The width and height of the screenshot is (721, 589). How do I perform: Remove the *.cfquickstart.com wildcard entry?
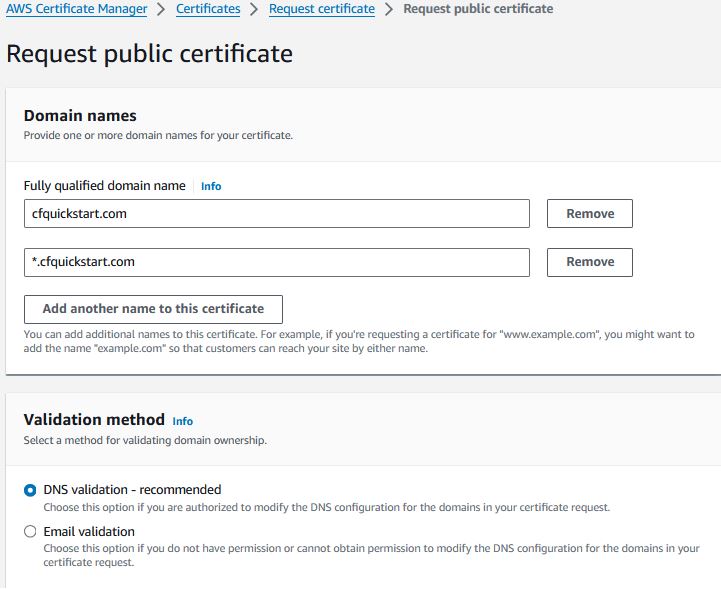[x=589, y=262]
